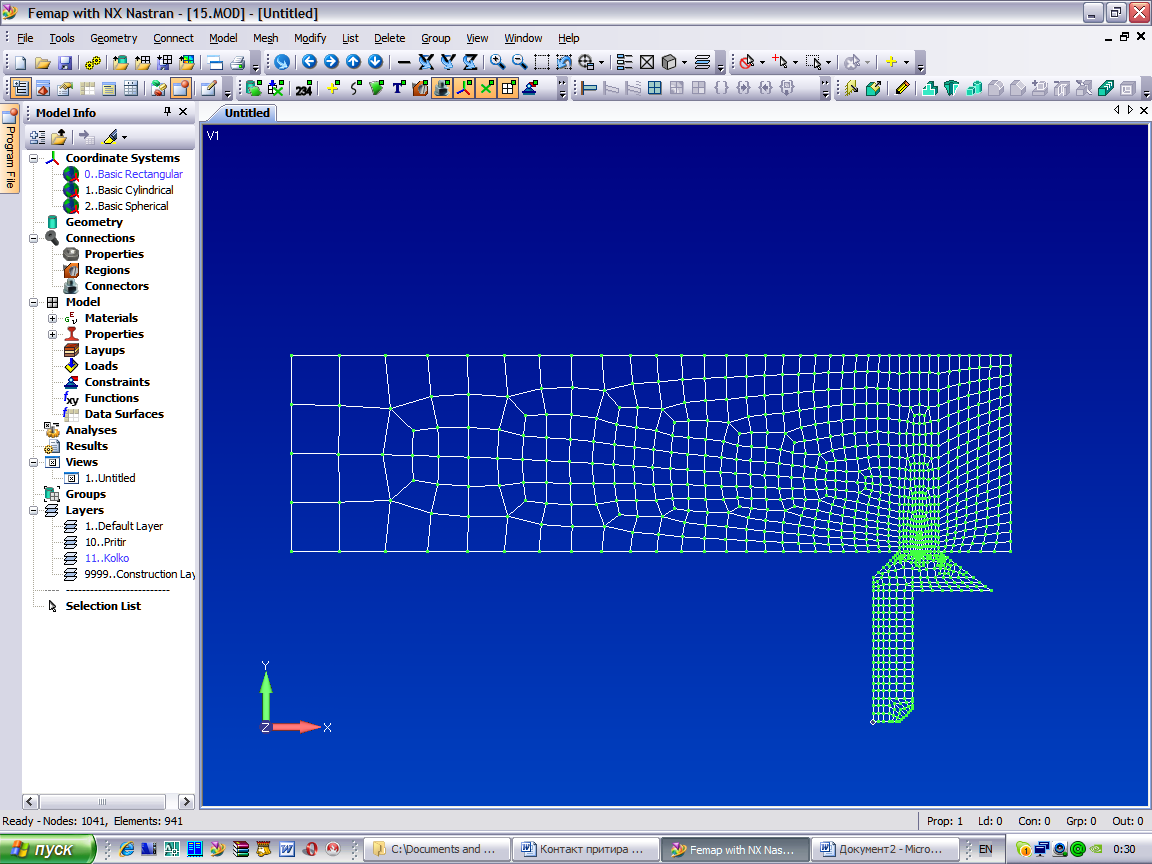Click the View Style cube icon
Screen dimensions: 1152x864
(669, 62)
